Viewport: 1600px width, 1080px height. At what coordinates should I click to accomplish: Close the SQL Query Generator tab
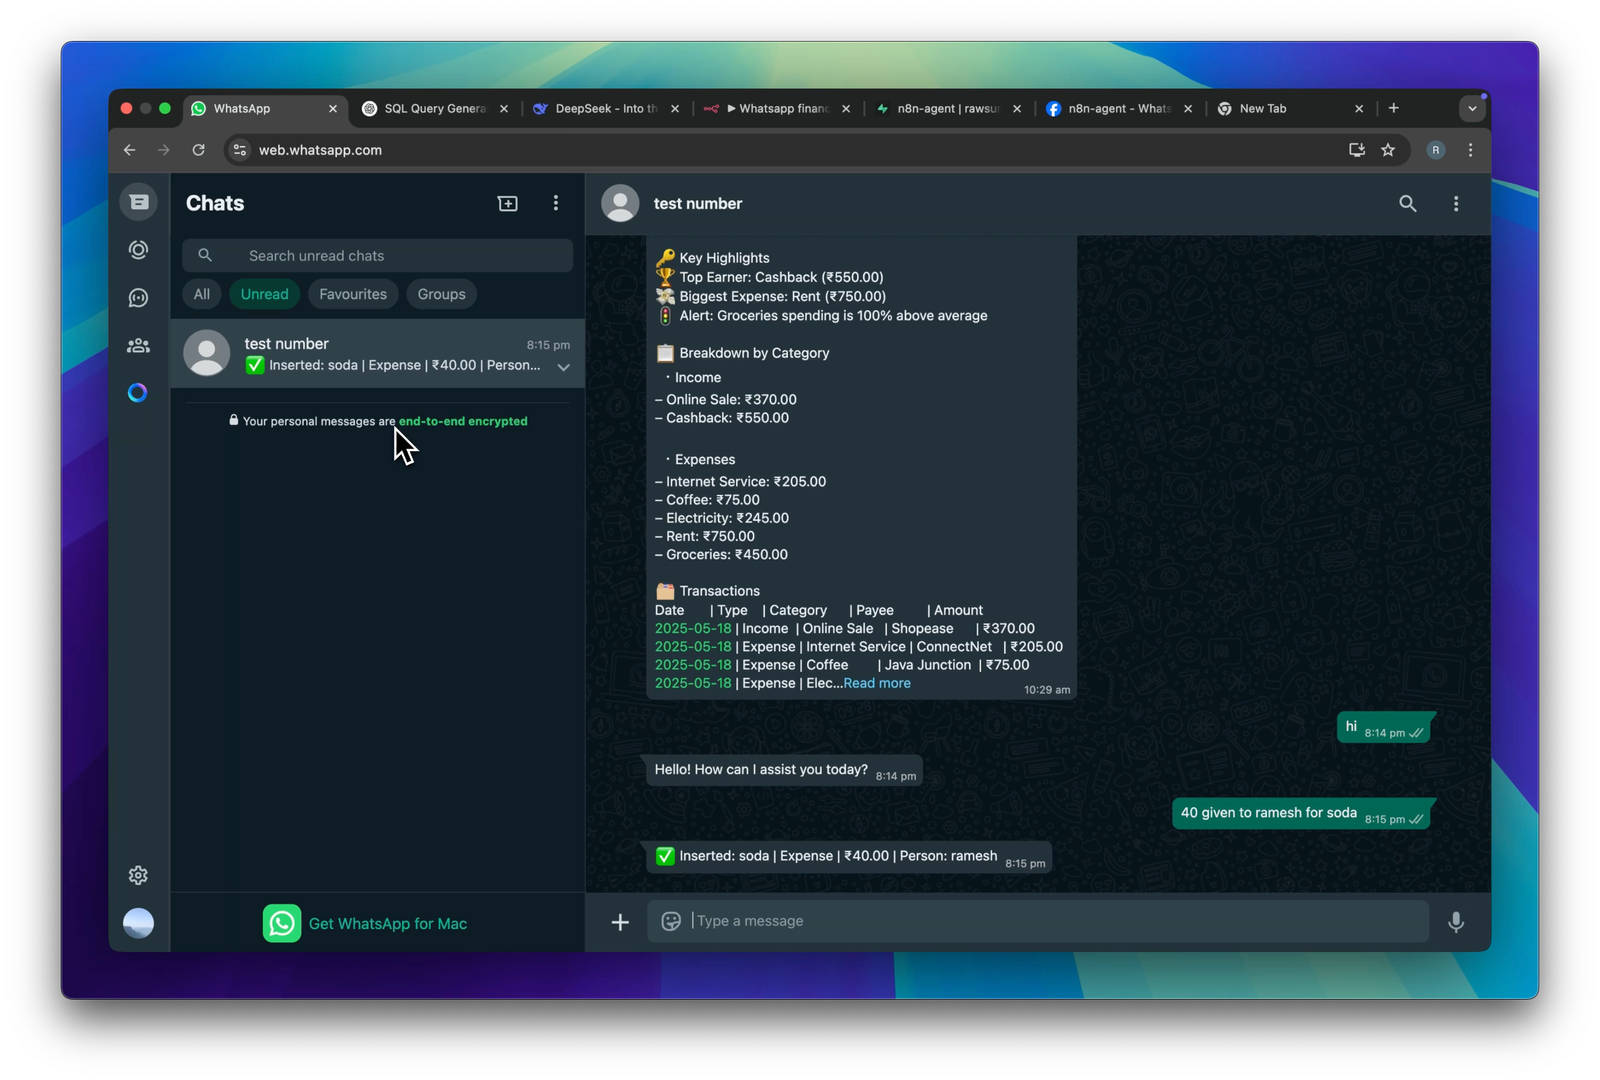pyautogui.click(x=504, y=109)
